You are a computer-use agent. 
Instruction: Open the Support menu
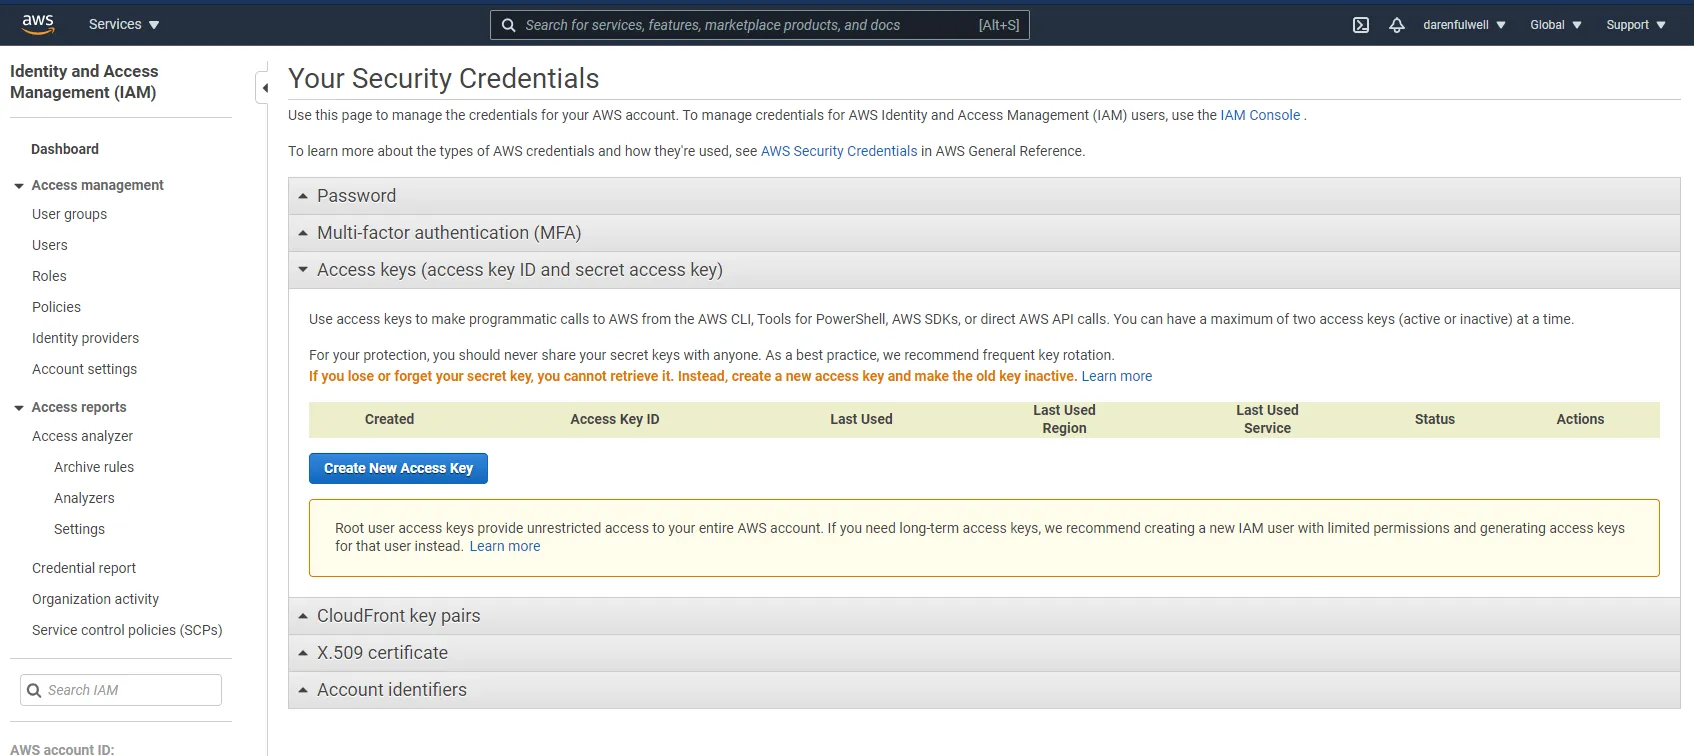[x=1635, y=25]
